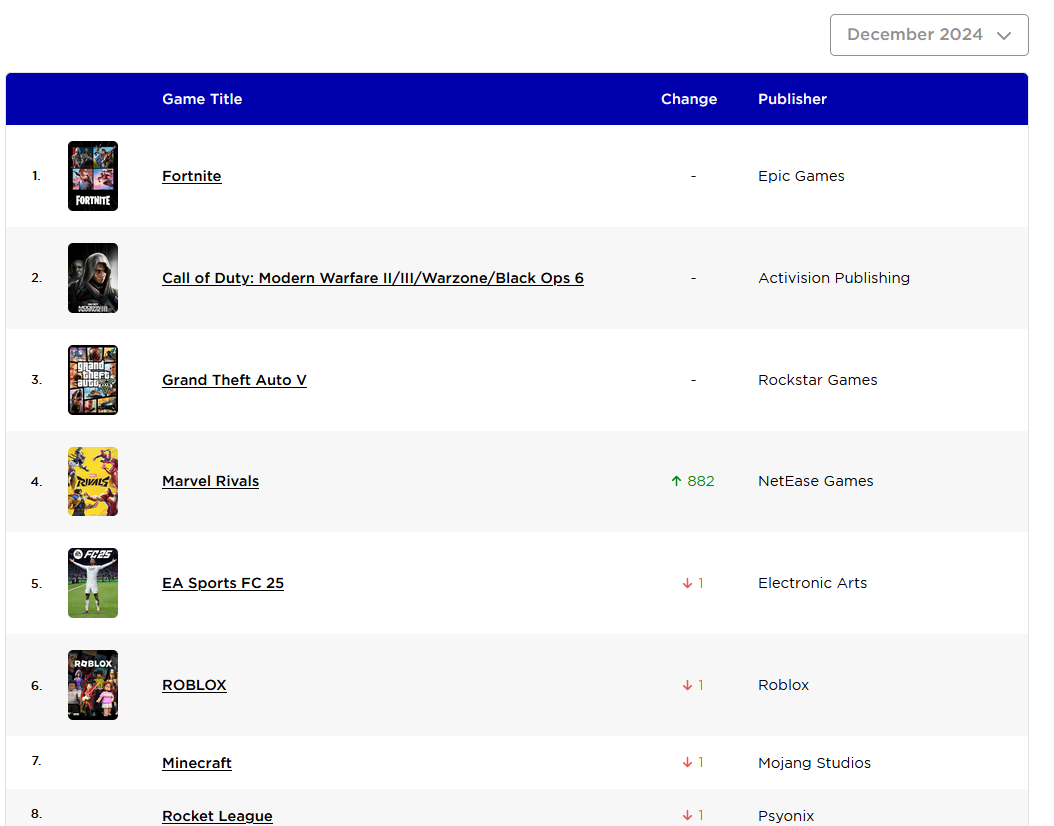Click the Publisher column header
The width and height of the screenshot is (1054, 826).
(793, 99)
